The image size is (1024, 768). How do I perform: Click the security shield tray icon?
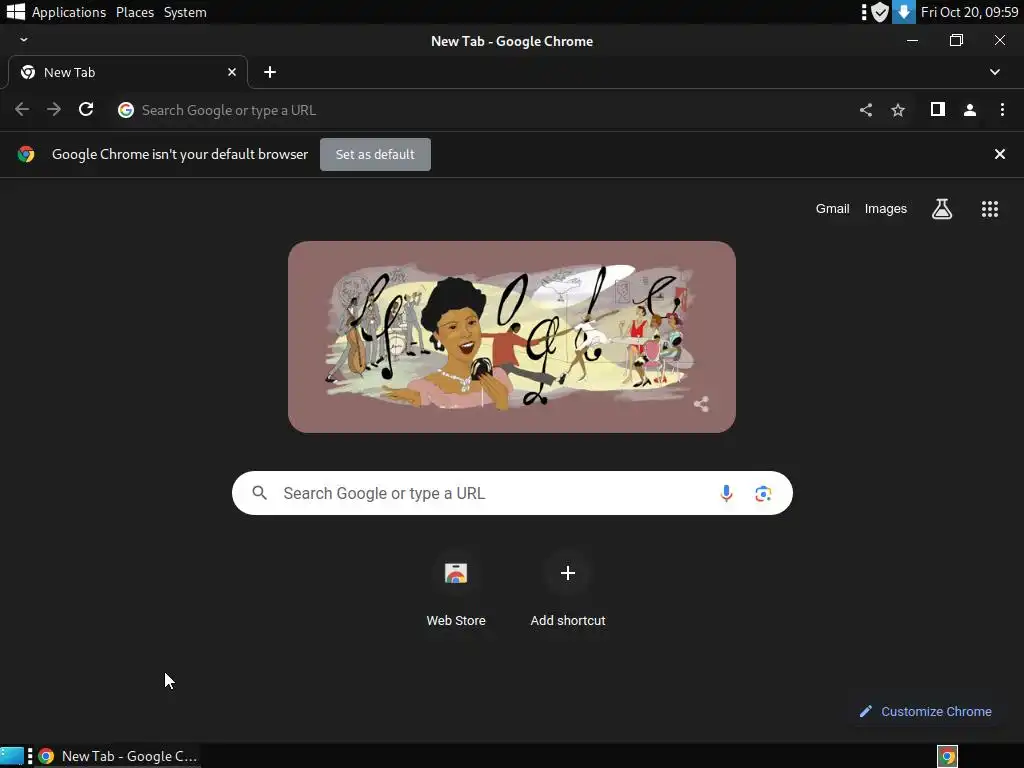[x=880, y=12]
